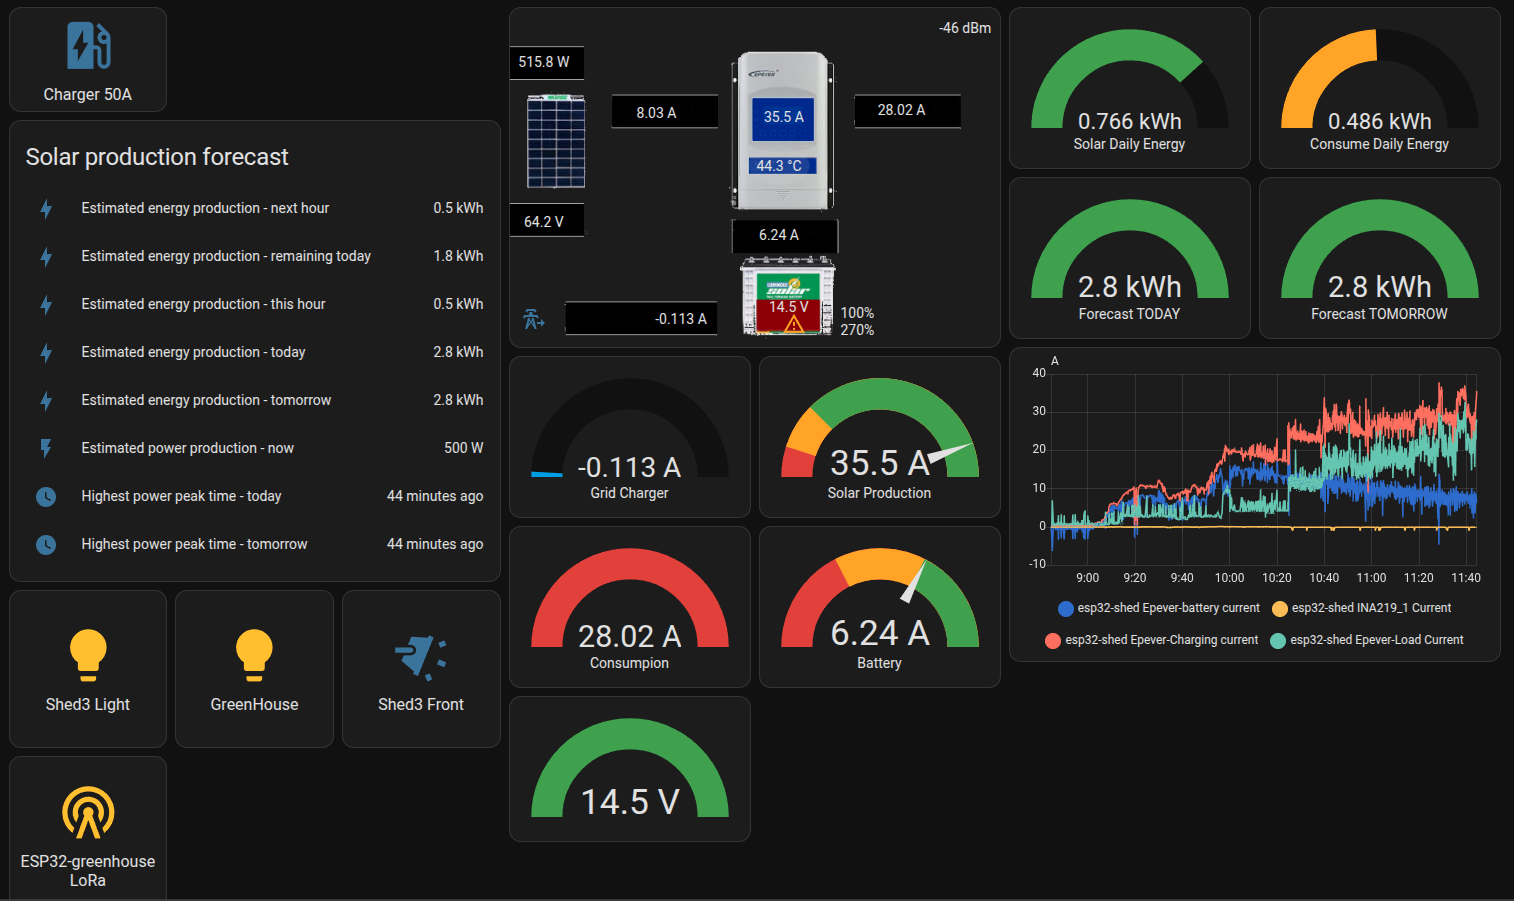Toggle the Shed3 Front floodlight
The image size is (1514, 901).
(420, 657)
